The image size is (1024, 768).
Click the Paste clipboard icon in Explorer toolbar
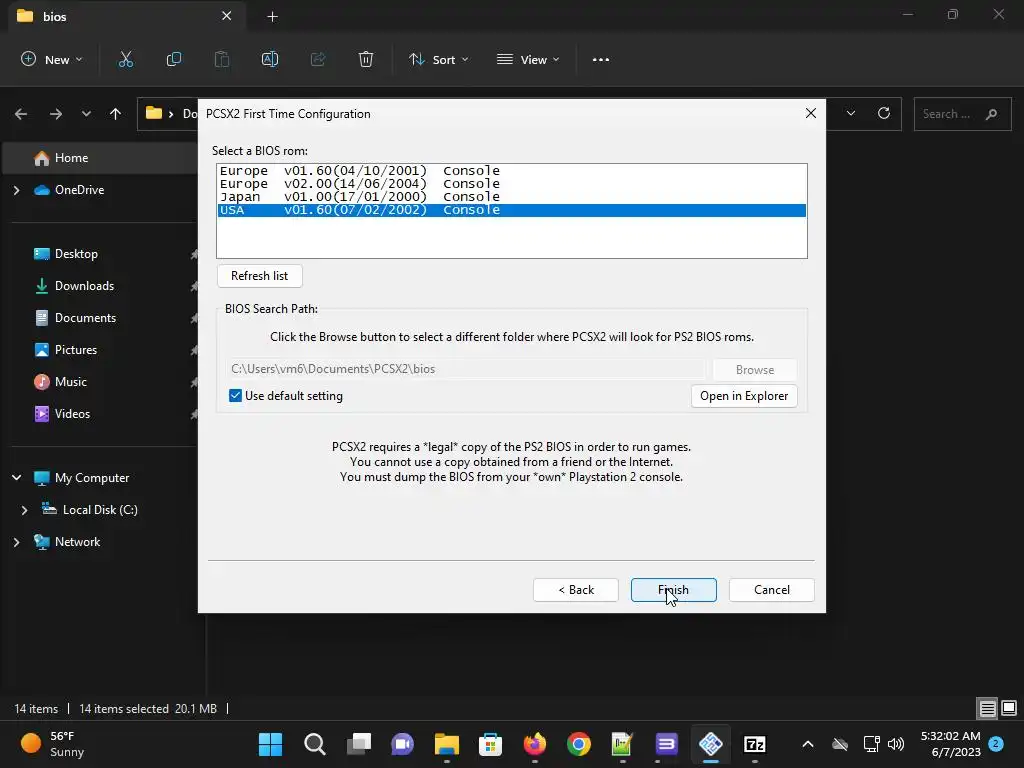pyautogui.click(x=222, y=59)
